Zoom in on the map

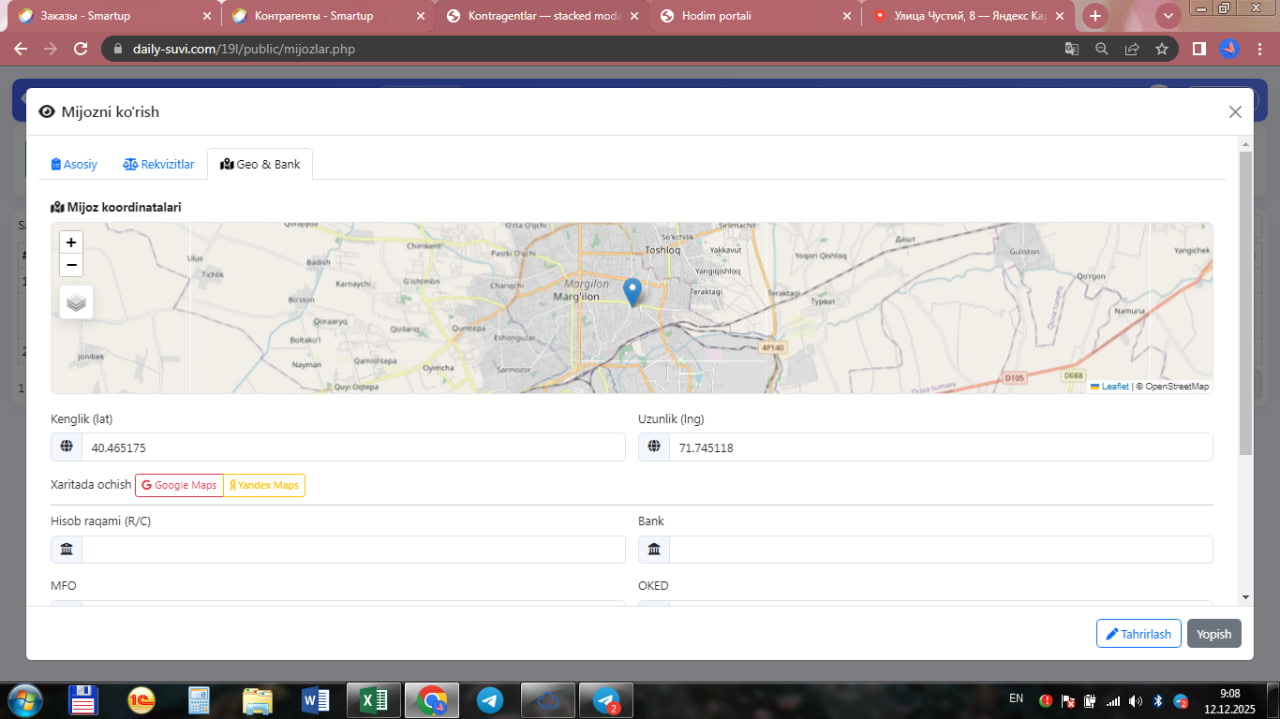pyautogui.click(x=71, y=242)
